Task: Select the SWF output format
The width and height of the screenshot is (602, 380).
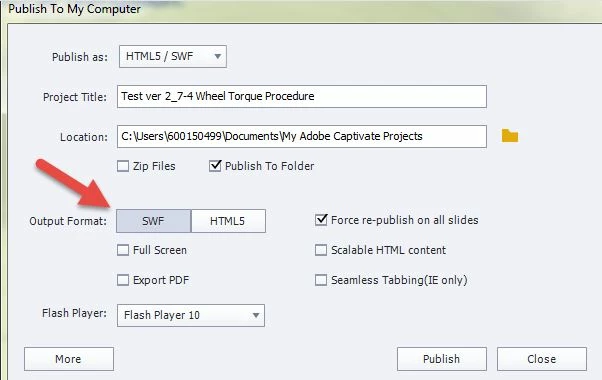Action: coord(154,221)
